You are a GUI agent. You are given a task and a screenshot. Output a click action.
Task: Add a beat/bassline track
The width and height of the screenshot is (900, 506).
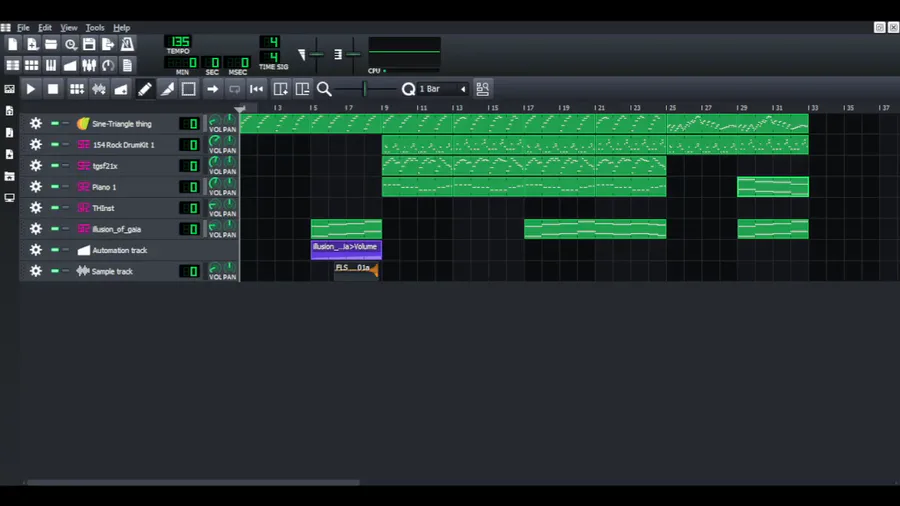[x=76, y=89]
